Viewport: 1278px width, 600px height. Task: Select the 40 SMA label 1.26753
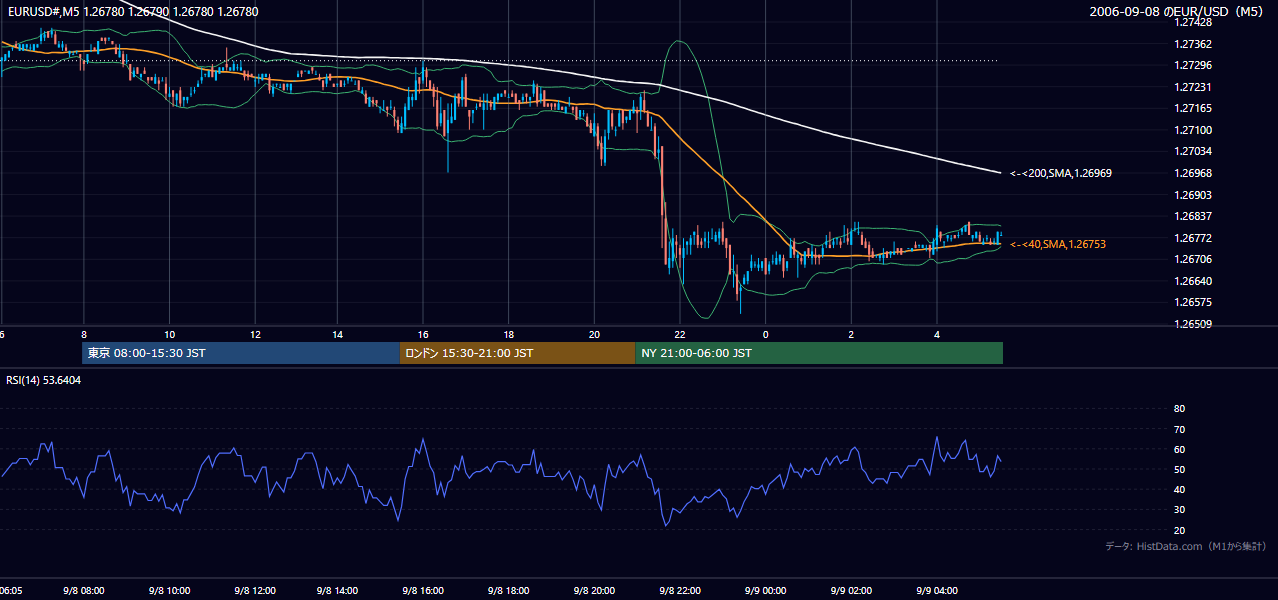[x=1058, y=244]
